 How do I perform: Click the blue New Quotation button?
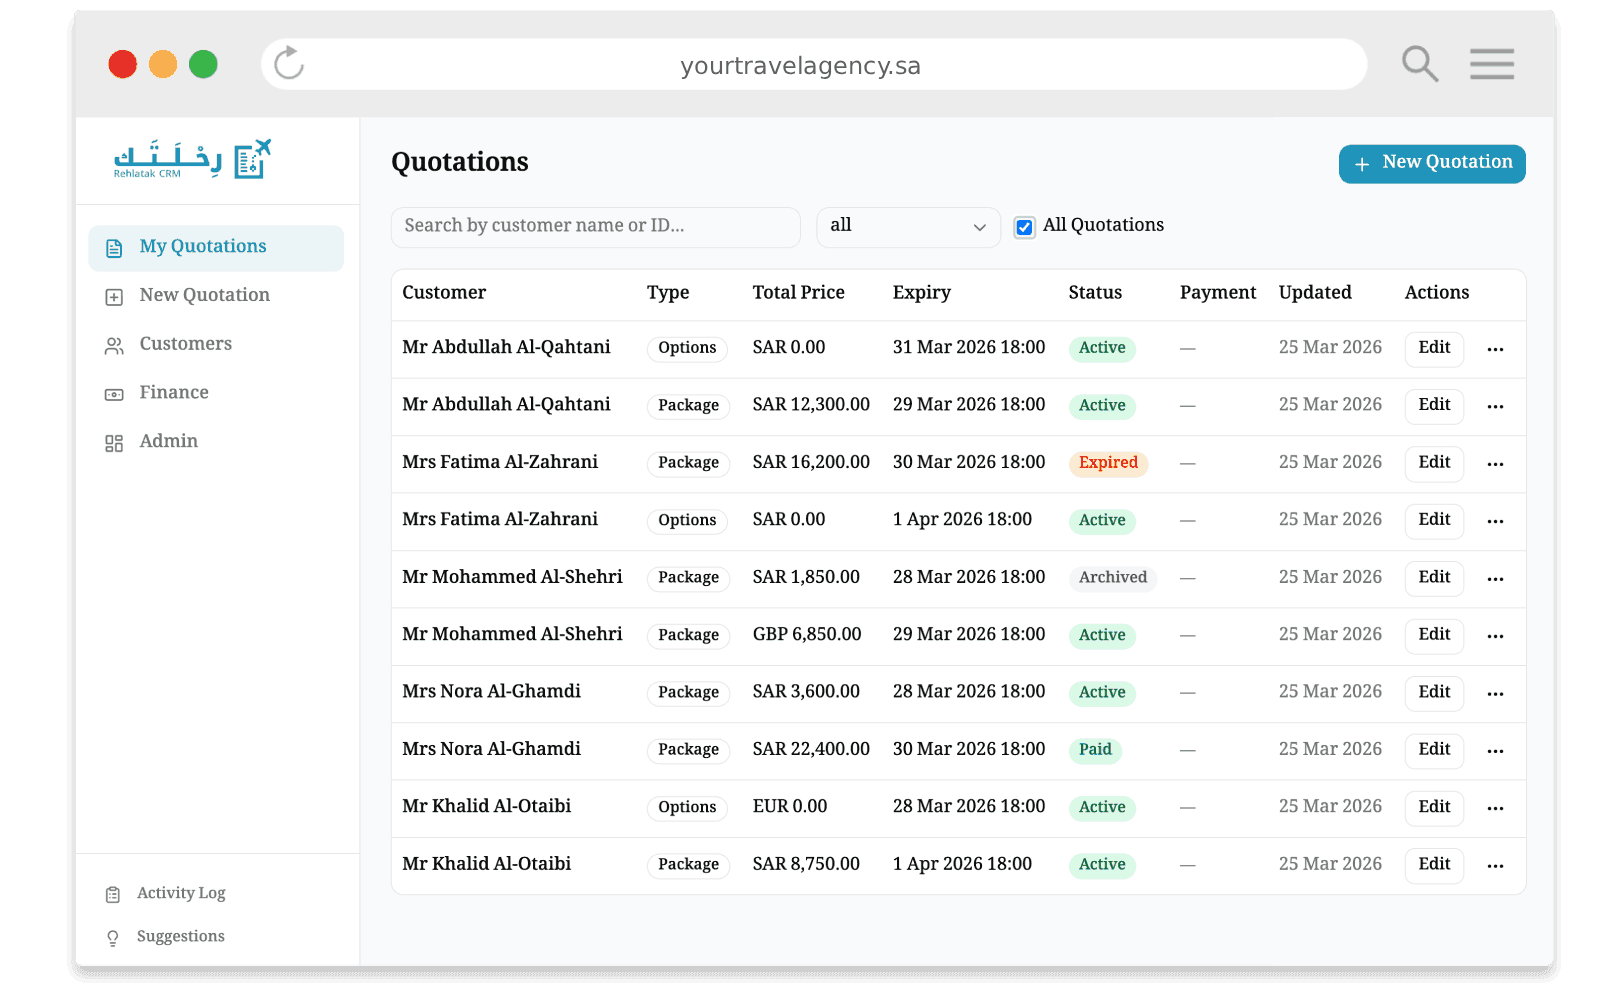click(1431, 164)
